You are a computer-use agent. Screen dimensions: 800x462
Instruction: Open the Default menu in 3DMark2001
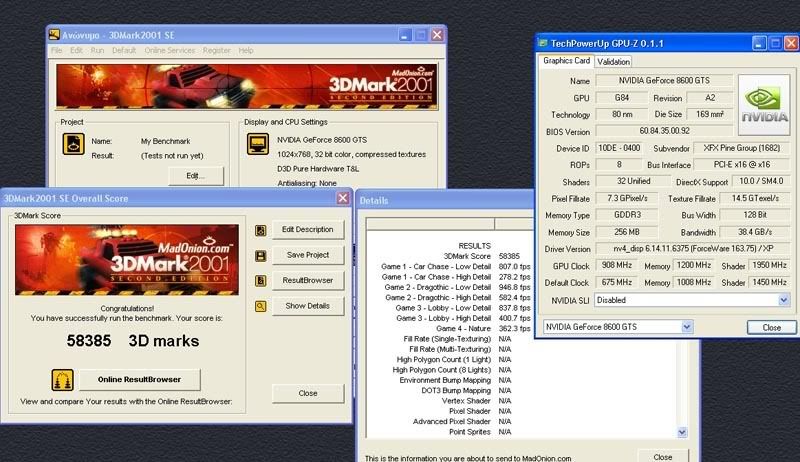(124, 50)
